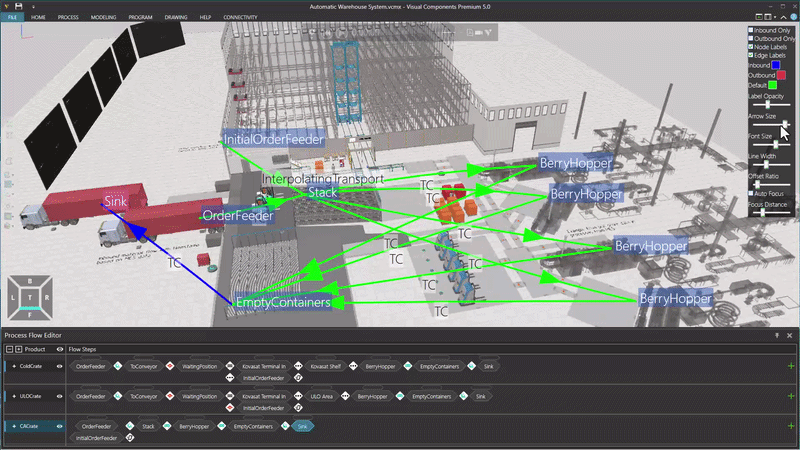Viewport: 800px width, 450px height.
Task: Expand all products with the plus icon
Action: click(x=18, y=349)
